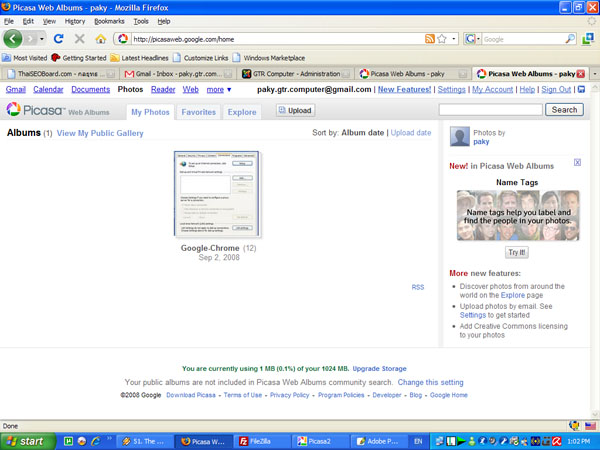The height and width of the screenshot is (450, 600).
Task: Click the Sign Out link
Action: [x=556, y=90]
